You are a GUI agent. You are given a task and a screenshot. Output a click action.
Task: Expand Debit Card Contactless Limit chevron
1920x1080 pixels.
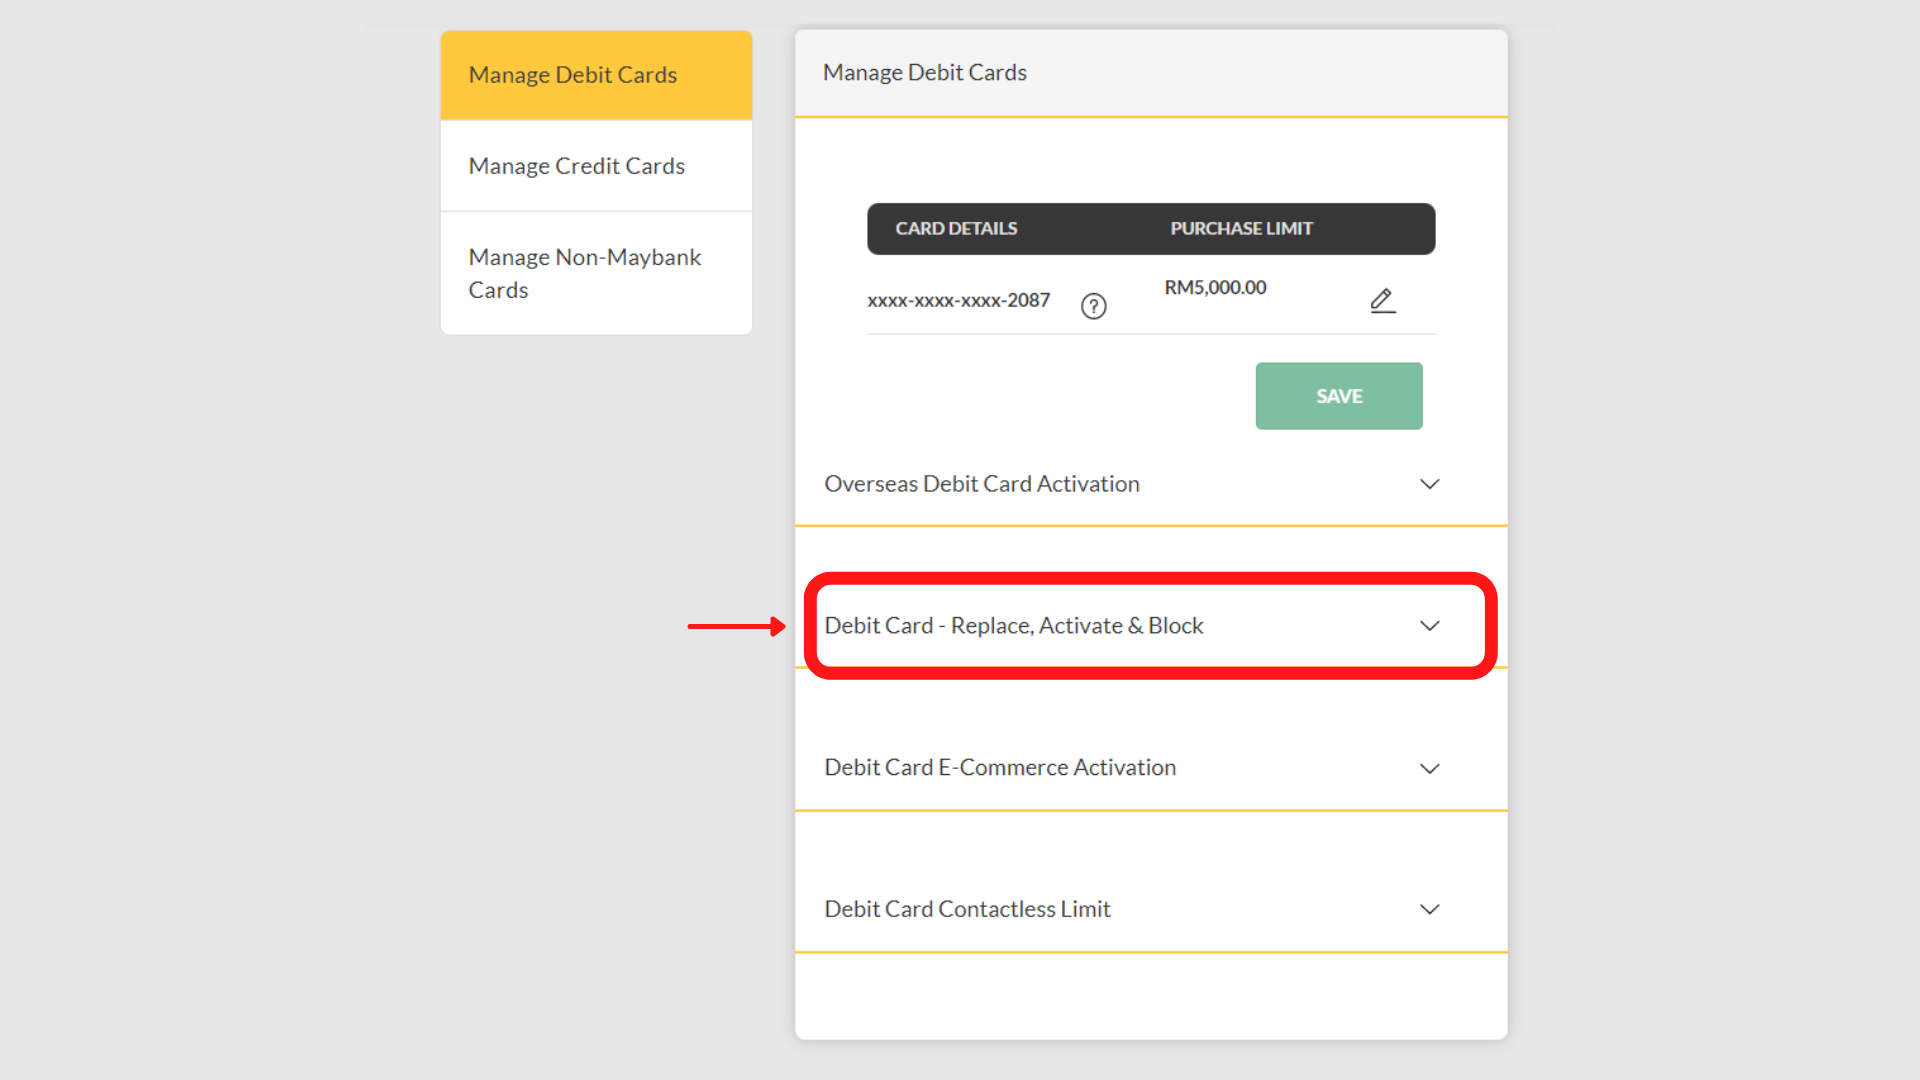(1430, 910)
